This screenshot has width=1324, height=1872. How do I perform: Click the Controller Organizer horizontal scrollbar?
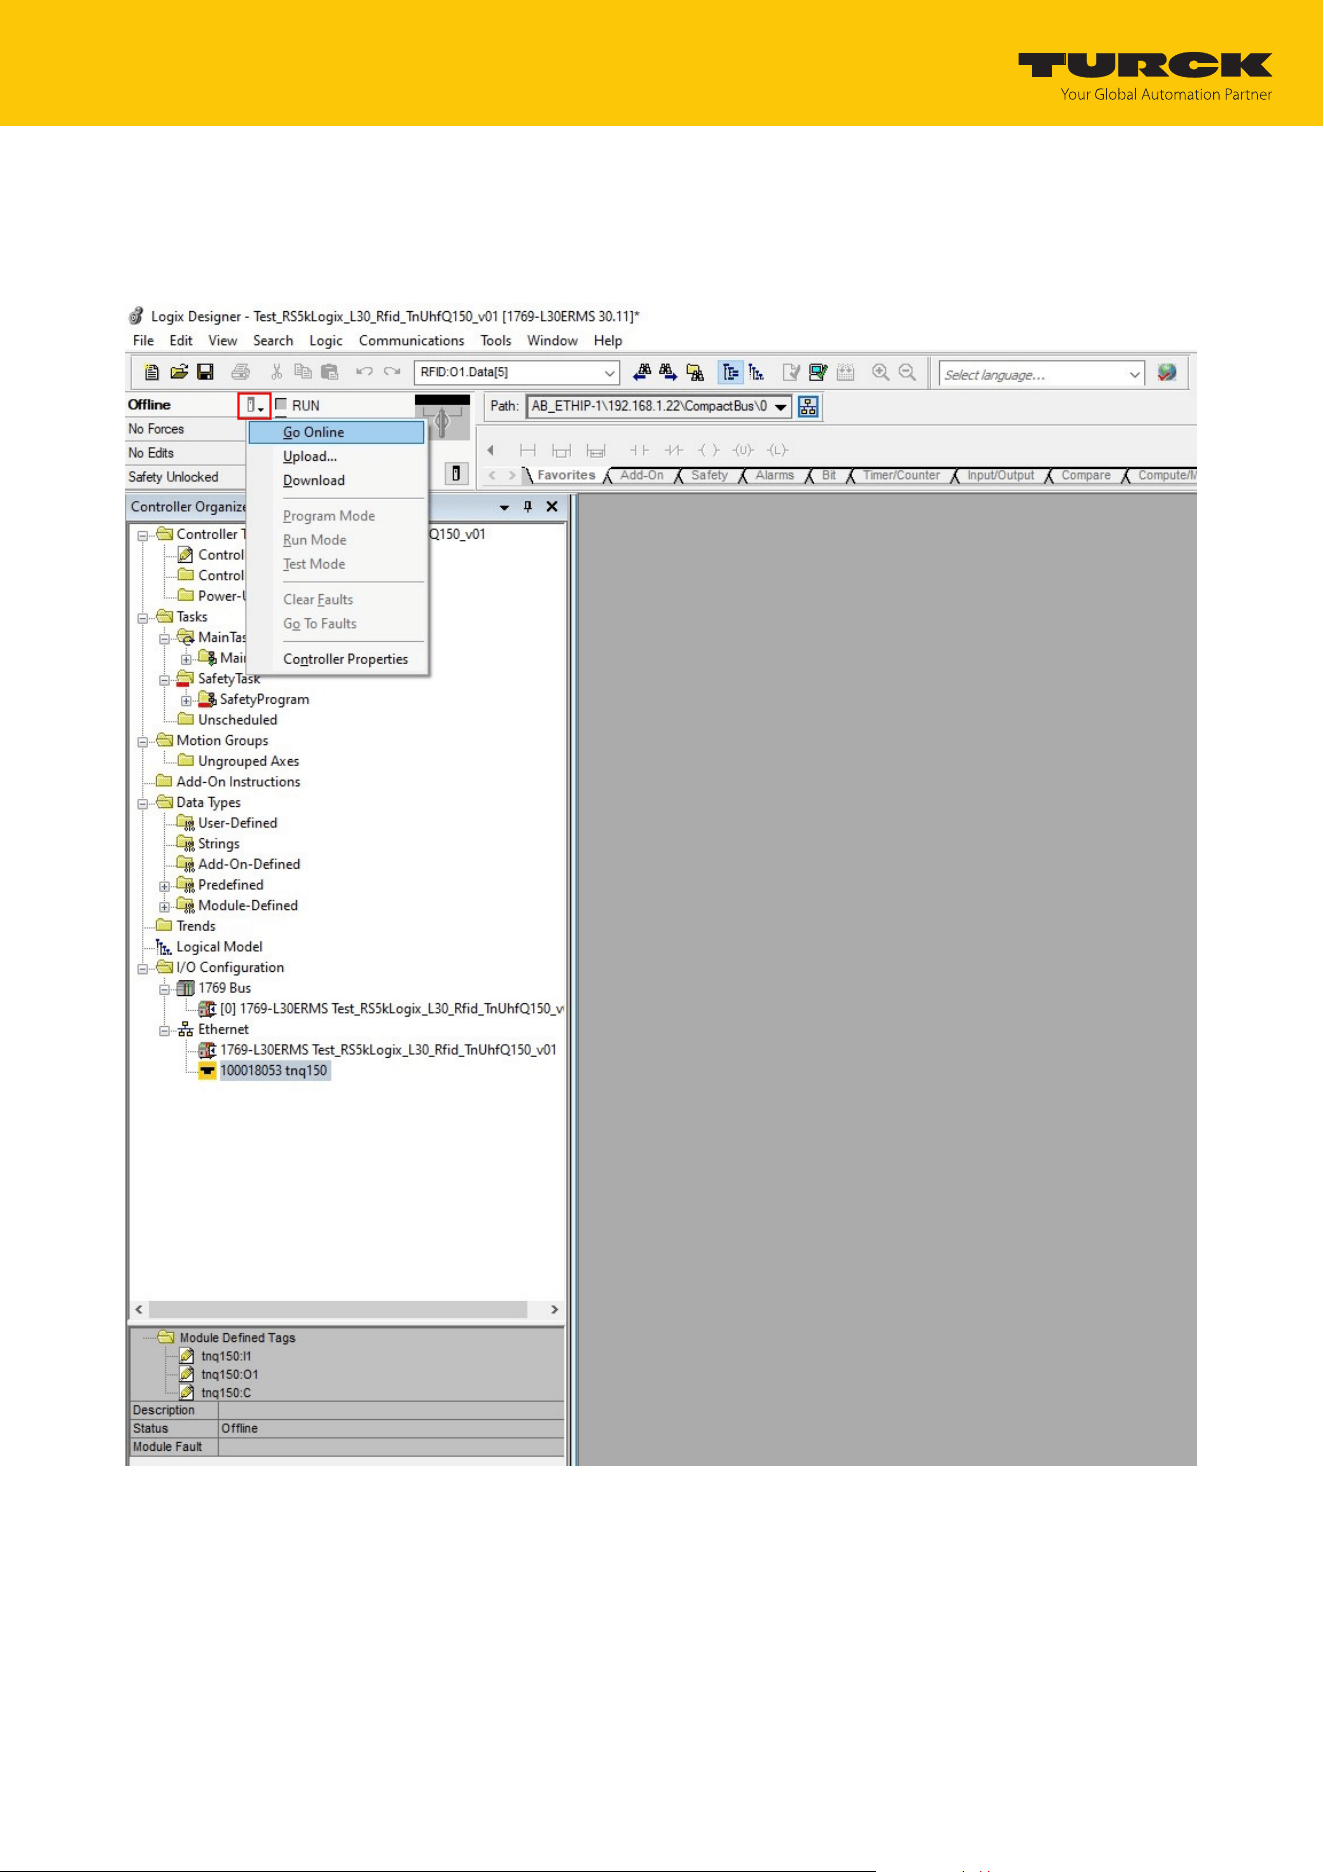[x=346, y=1310]
